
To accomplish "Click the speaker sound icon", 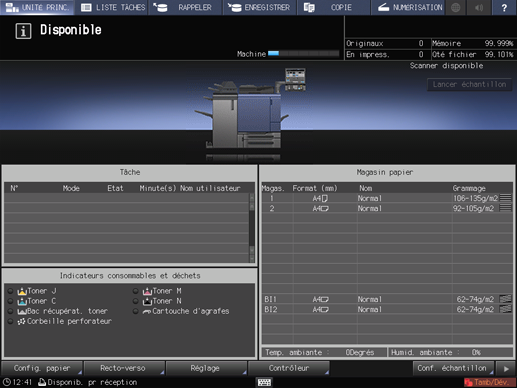I will (x=479, y=7).
